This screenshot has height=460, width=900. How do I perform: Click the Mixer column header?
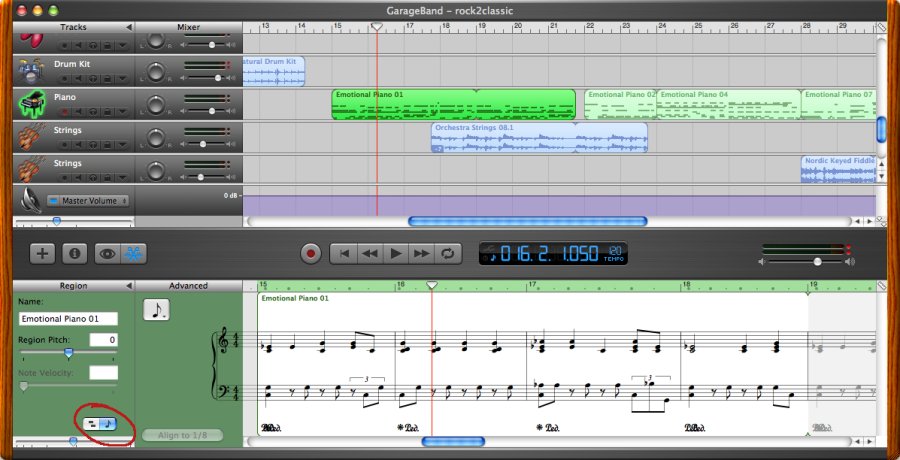(188, 27)
